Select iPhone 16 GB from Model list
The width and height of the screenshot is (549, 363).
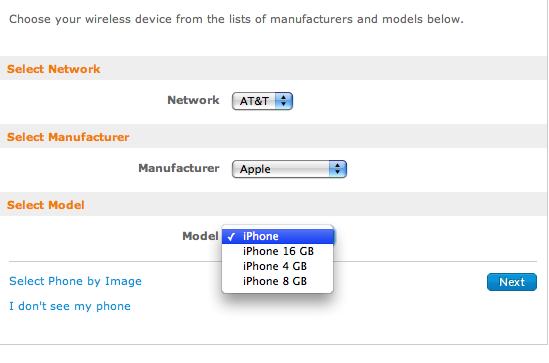[x=278, y=251]
